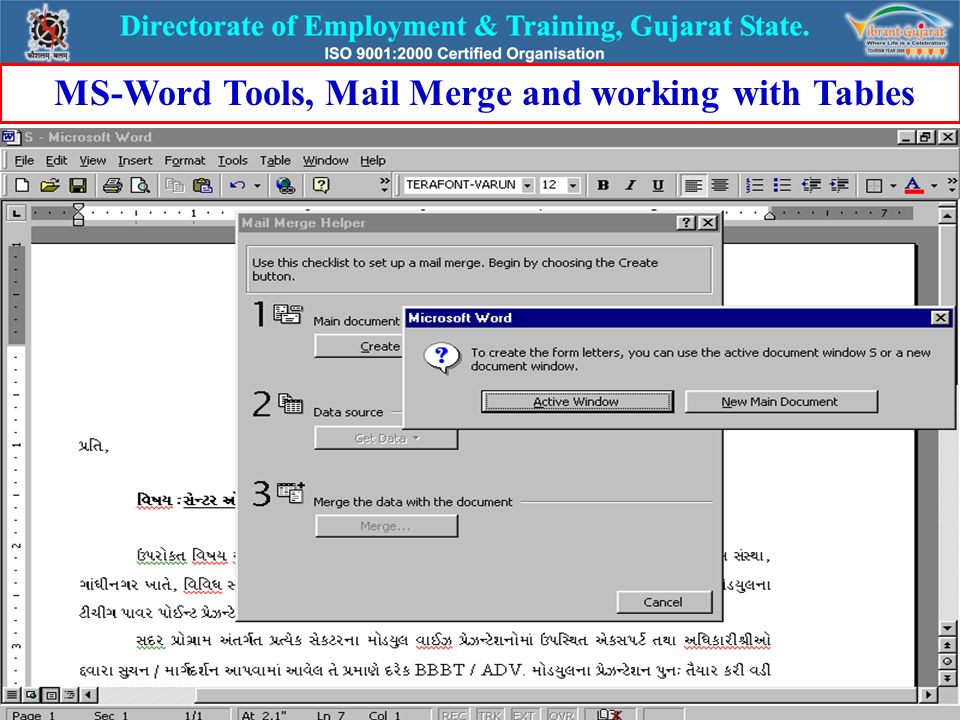960x720 pixels.
Task: Turn on numbered list
Action: (x=755, y=185)
